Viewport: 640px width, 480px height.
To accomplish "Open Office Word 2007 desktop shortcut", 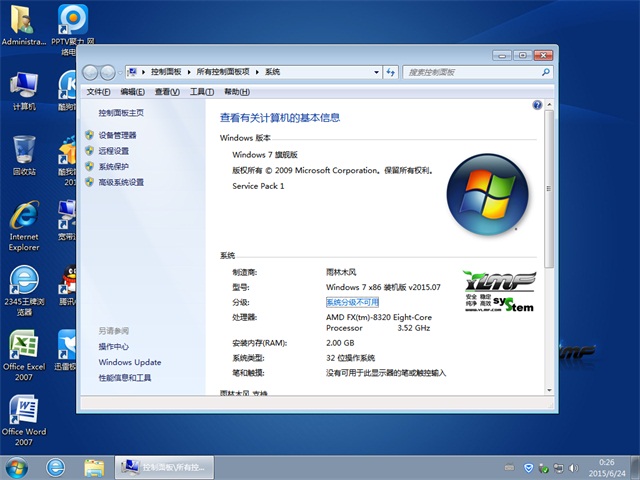I will tap(24, 420).
